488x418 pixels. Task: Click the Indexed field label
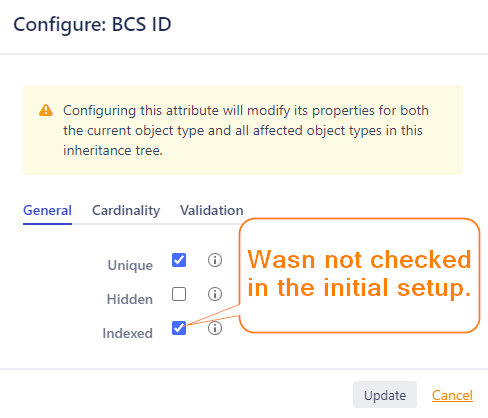point(127,333)
